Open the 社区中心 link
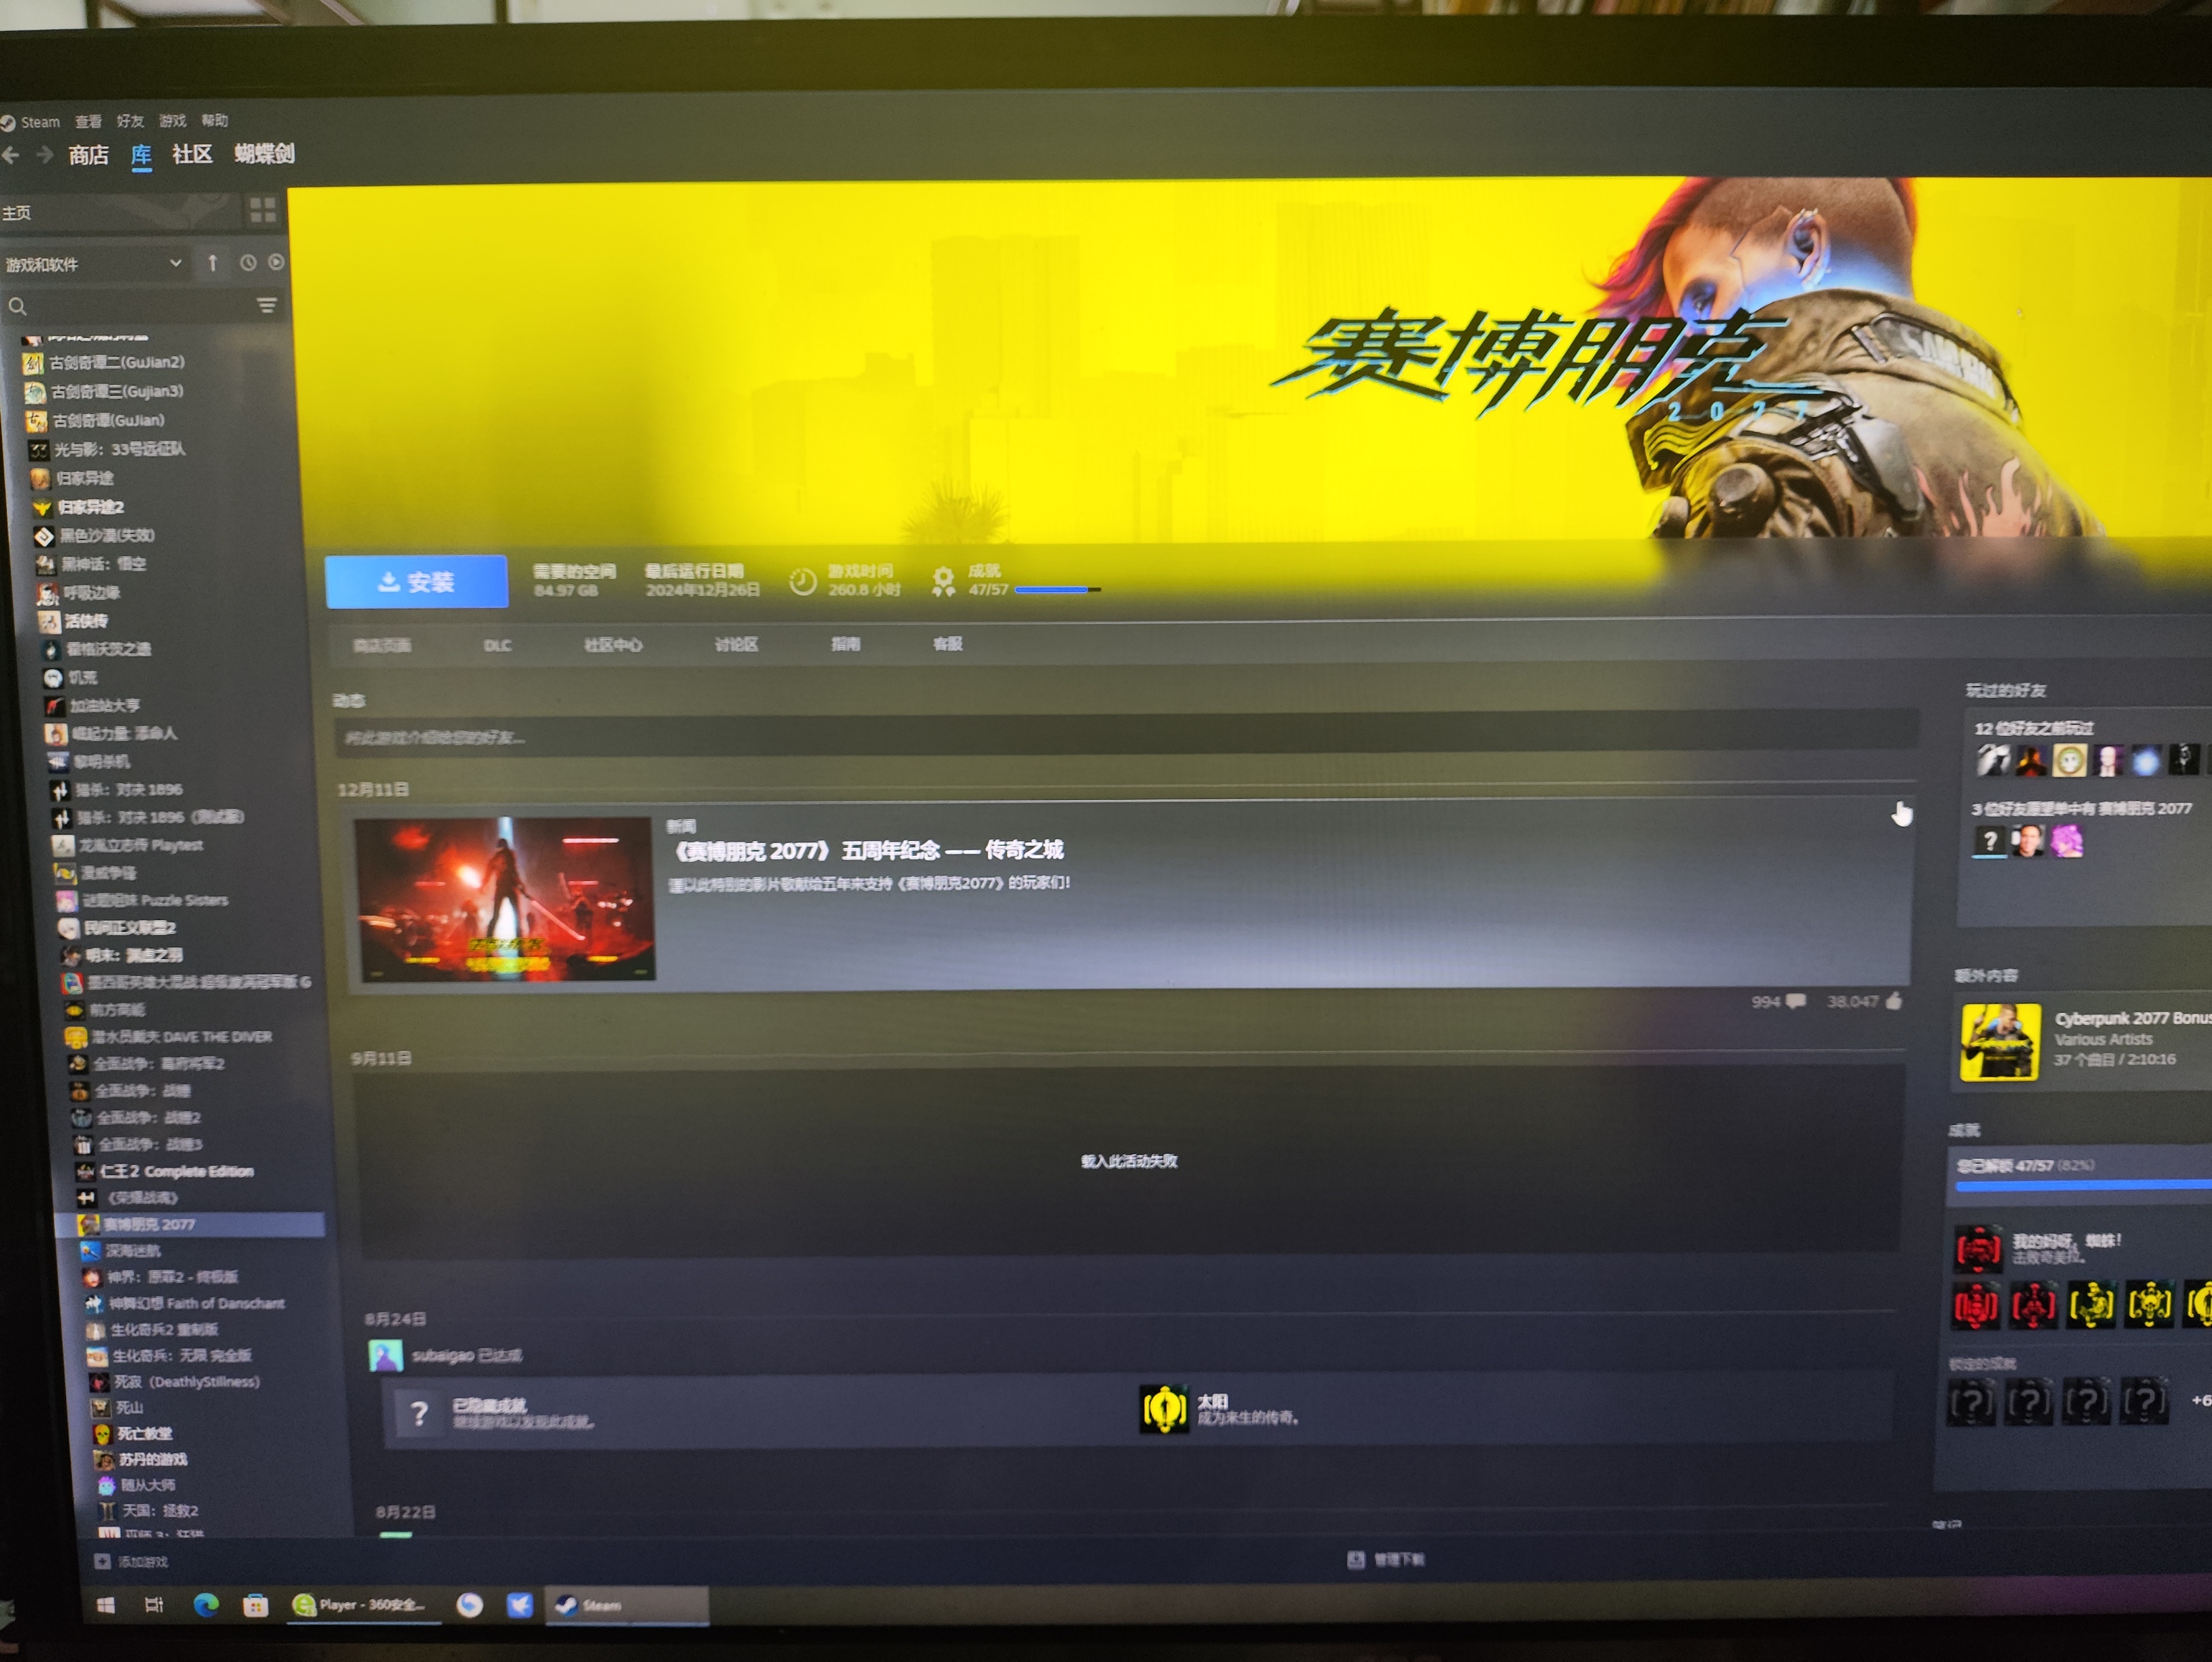The width and height of the screenshot is (2212, 1662). 612,645
